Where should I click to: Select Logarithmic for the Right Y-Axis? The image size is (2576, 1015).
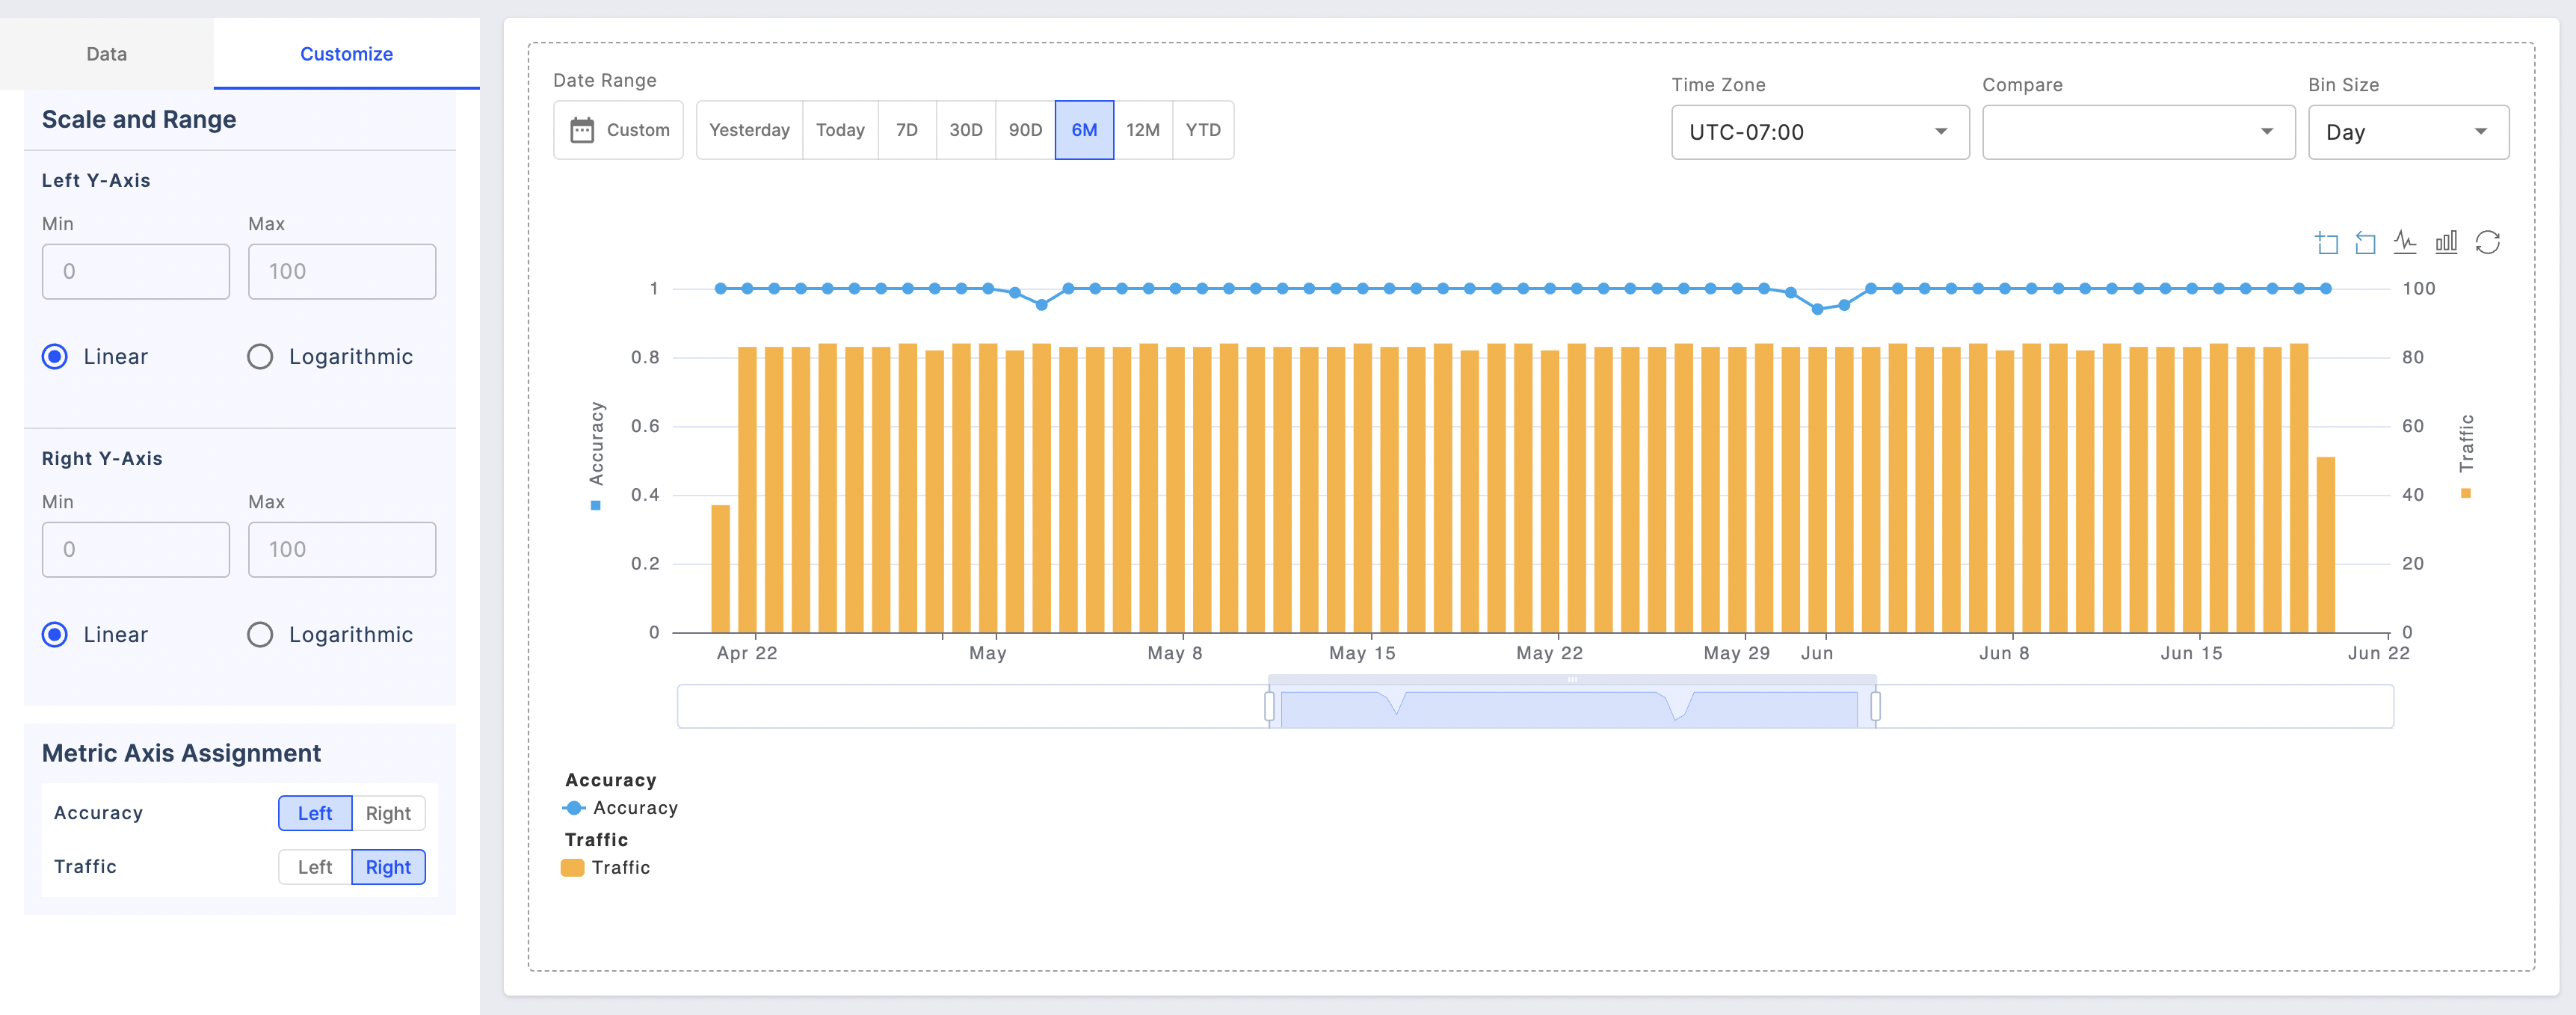tap(260, 635)
